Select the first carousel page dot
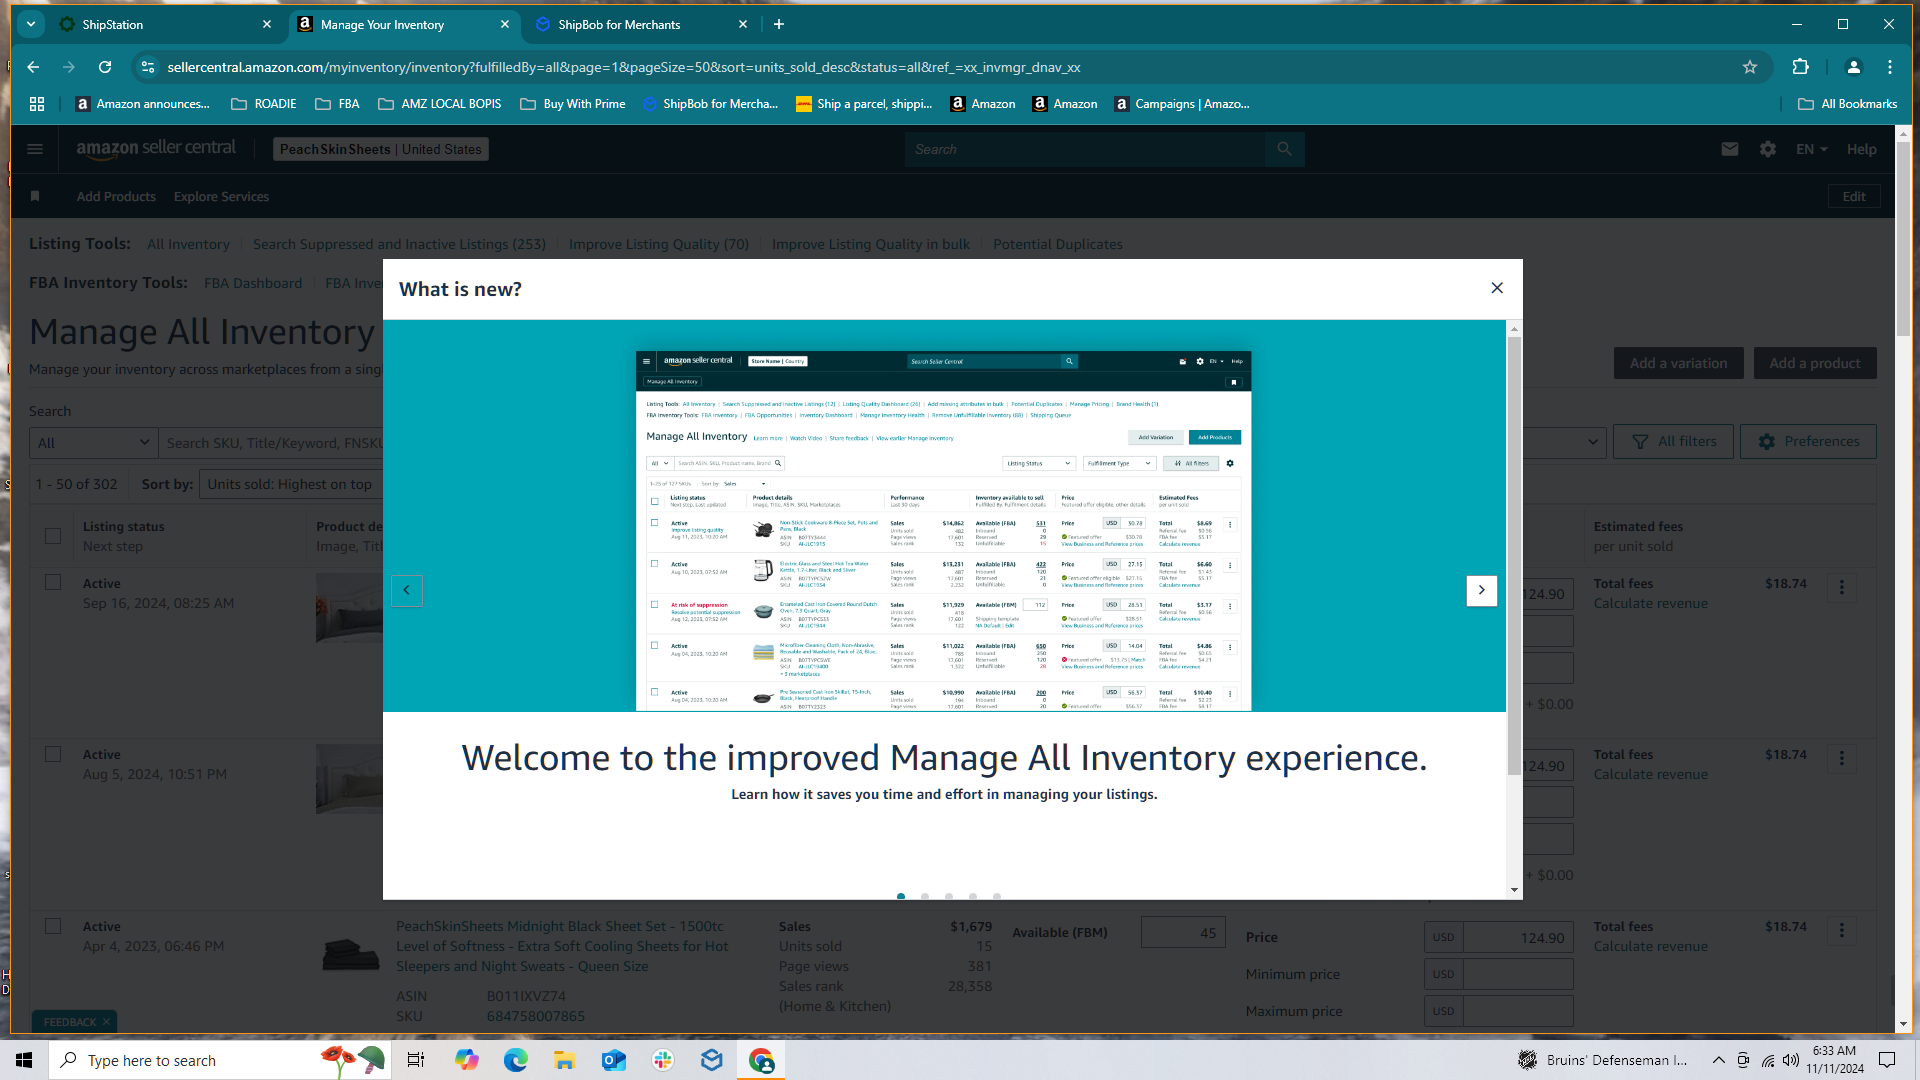Screen dimensions: 1920x1080 click(901, 896)
